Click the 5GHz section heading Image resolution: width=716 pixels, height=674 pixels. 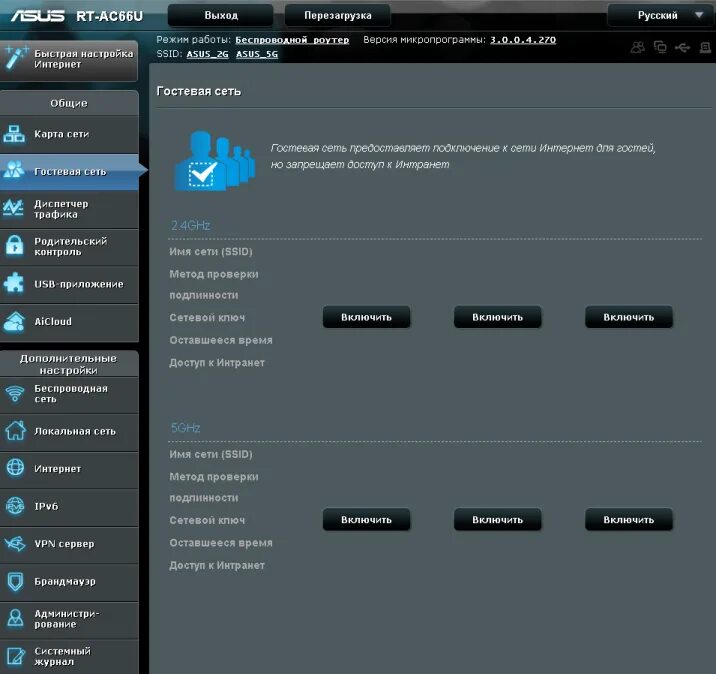[x=185, y=428]
